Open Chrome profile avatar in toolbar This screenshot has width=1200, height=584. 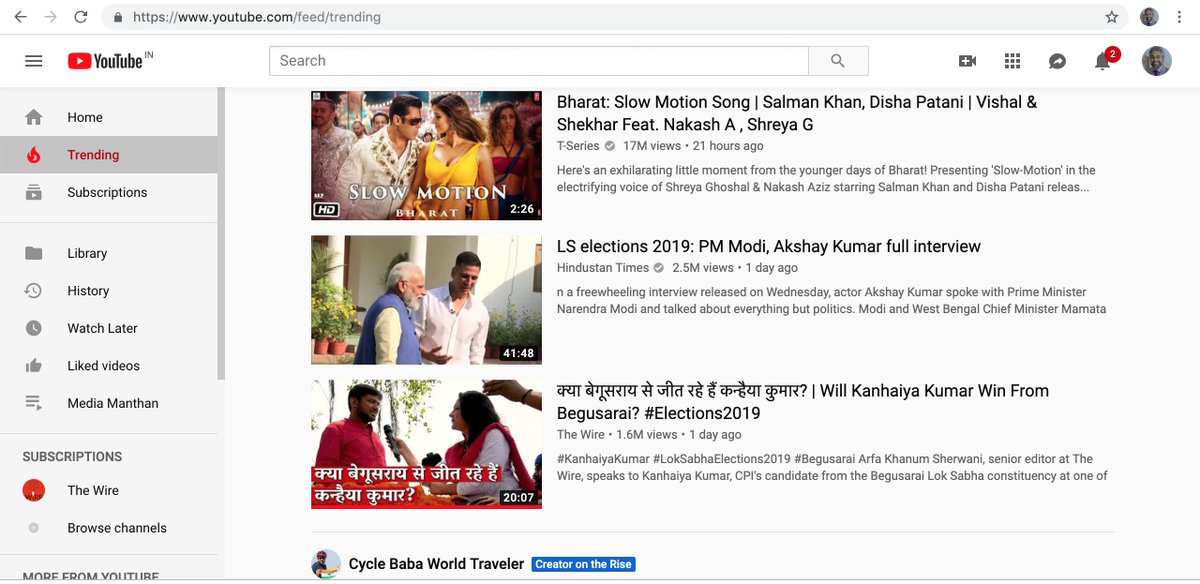pos(1150,17)
